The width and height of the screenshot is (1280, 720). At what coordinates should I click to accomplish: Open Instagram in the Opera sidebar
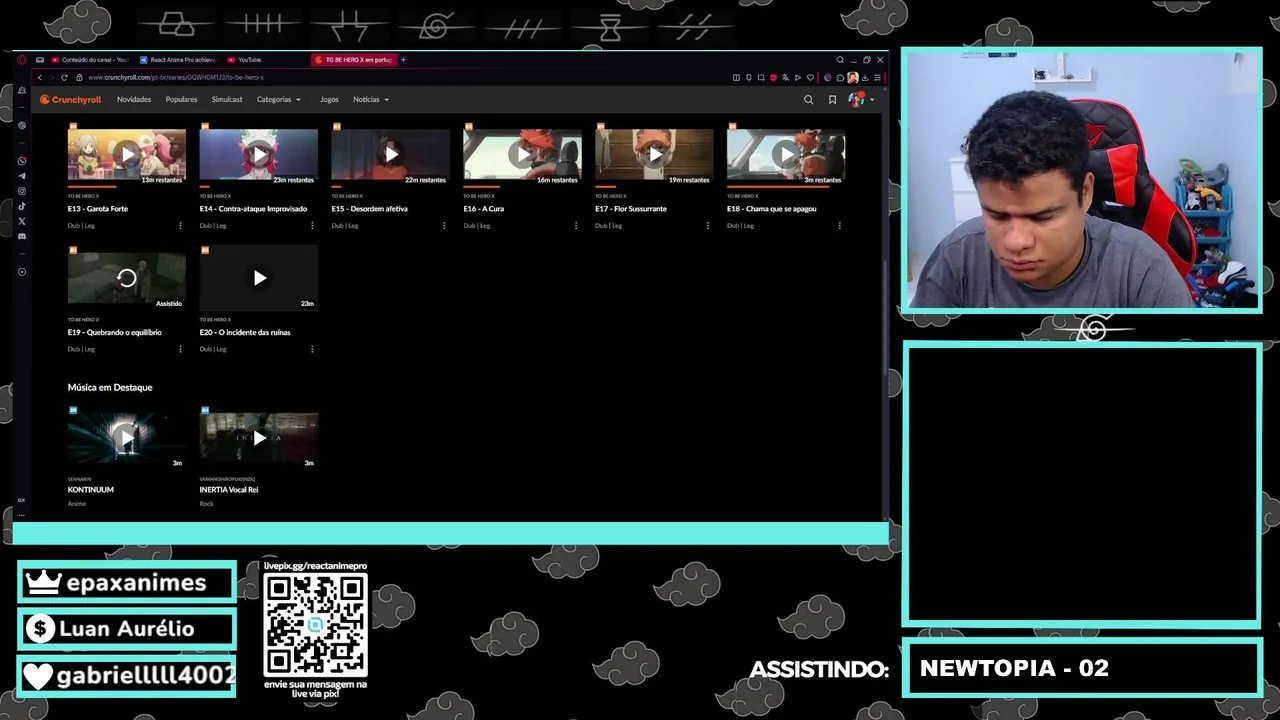[x=22, y=191]
